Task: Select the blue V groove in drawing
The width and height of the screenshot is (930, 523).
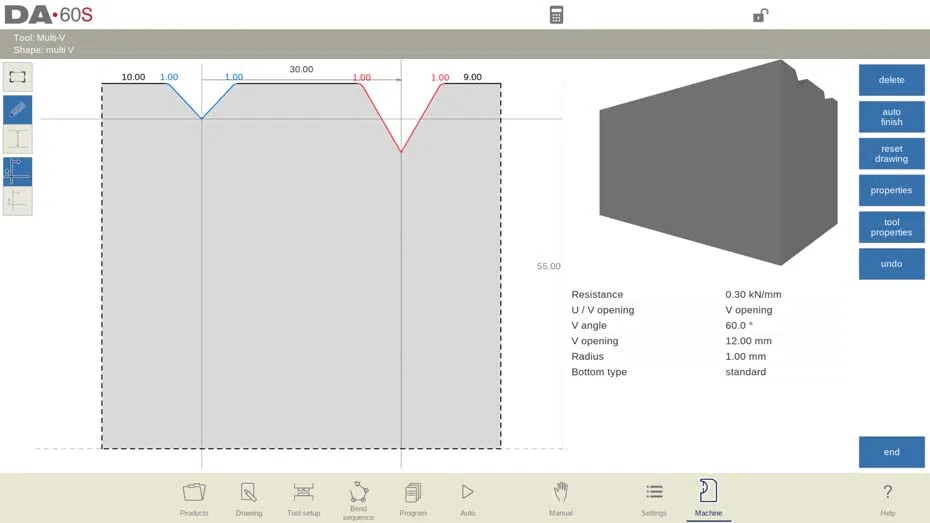Action: point(201,101)
